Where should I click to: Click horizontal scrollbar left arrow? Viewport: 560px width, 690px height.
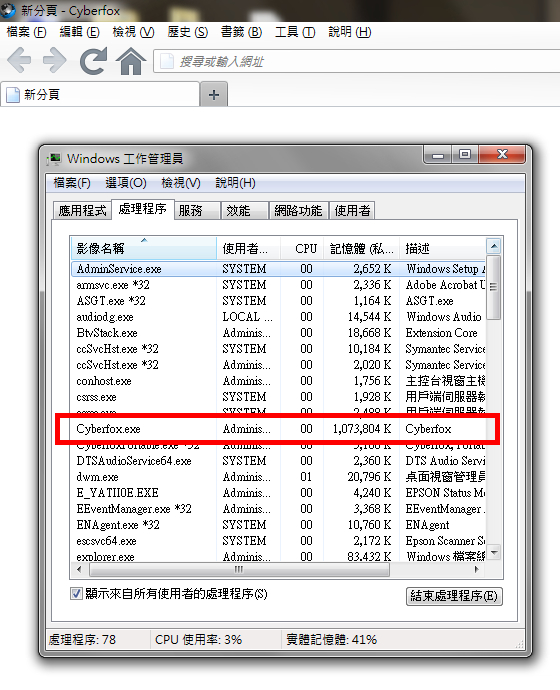[x=79, y=569]
